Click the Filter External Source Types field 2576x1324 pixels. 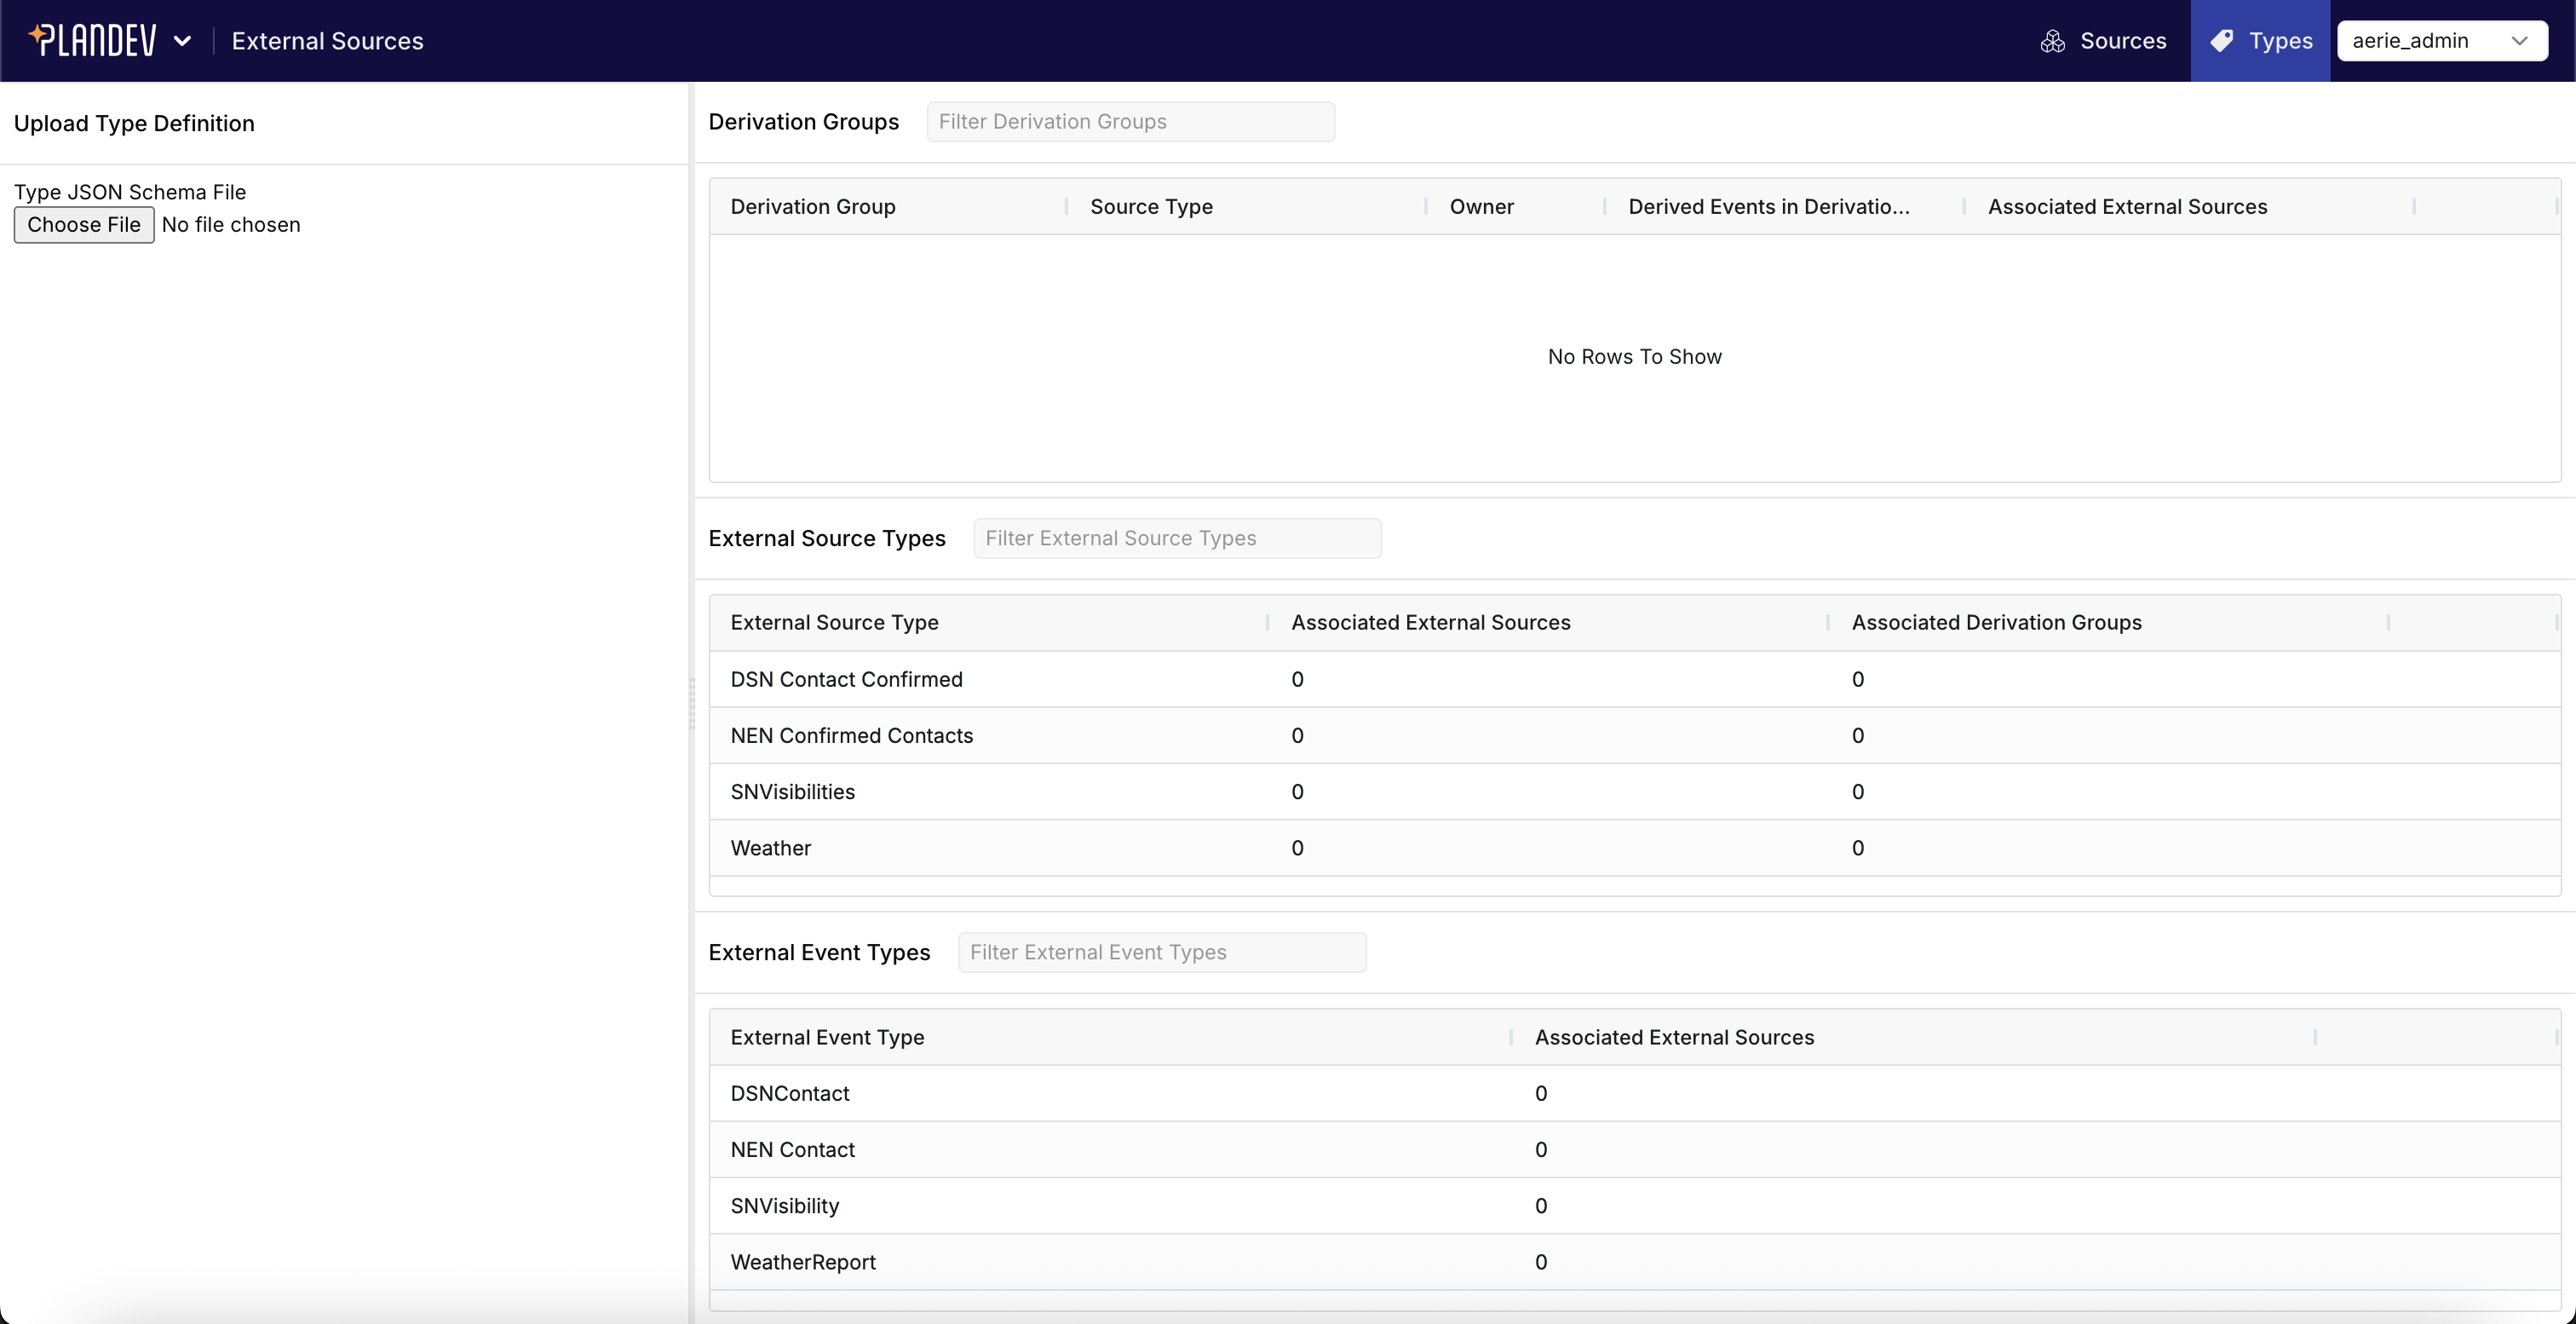1177,537
